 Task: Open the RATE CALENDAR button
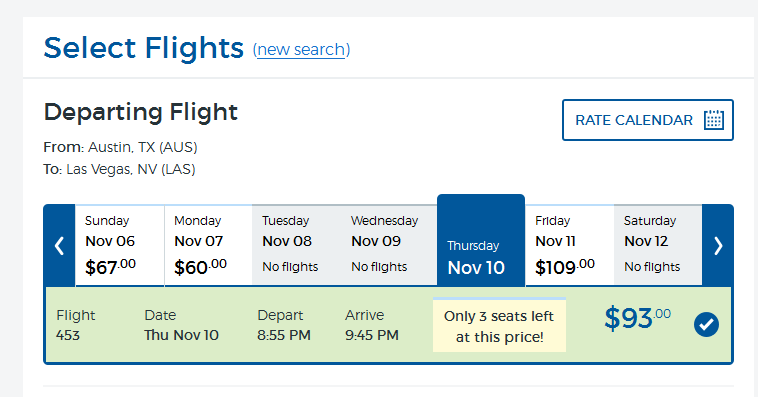tap(648, 120)
